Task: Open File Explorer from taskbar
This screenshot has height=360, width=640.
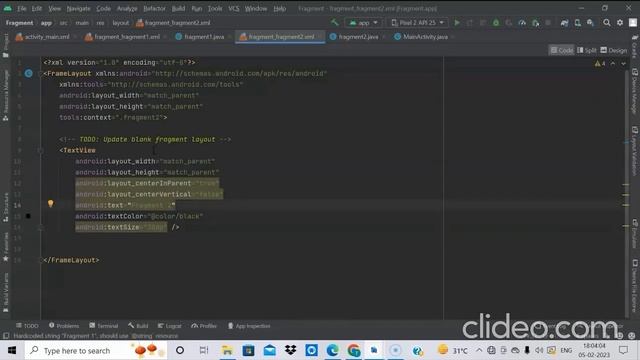Action: [x=227, y=350]
